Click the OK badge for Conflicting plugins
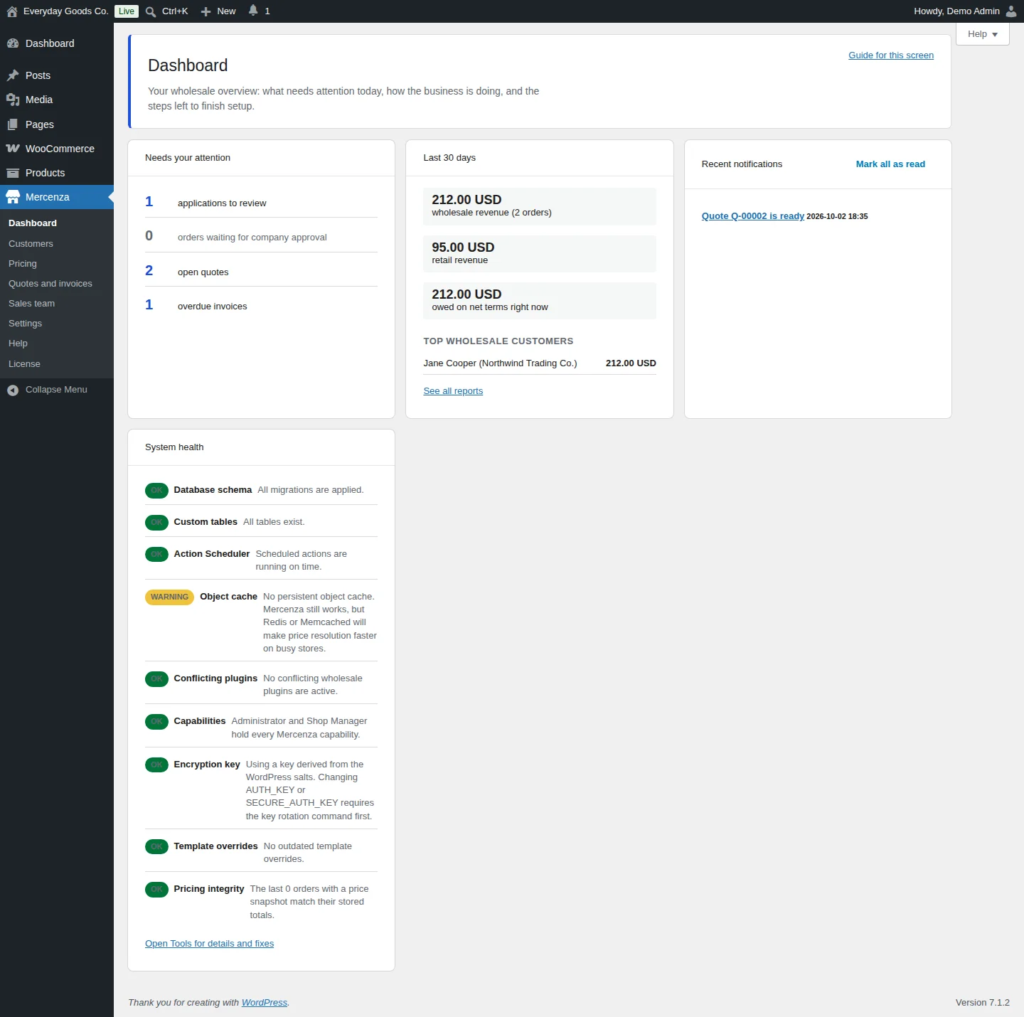1024x1017 pixels. pos(157,679)
